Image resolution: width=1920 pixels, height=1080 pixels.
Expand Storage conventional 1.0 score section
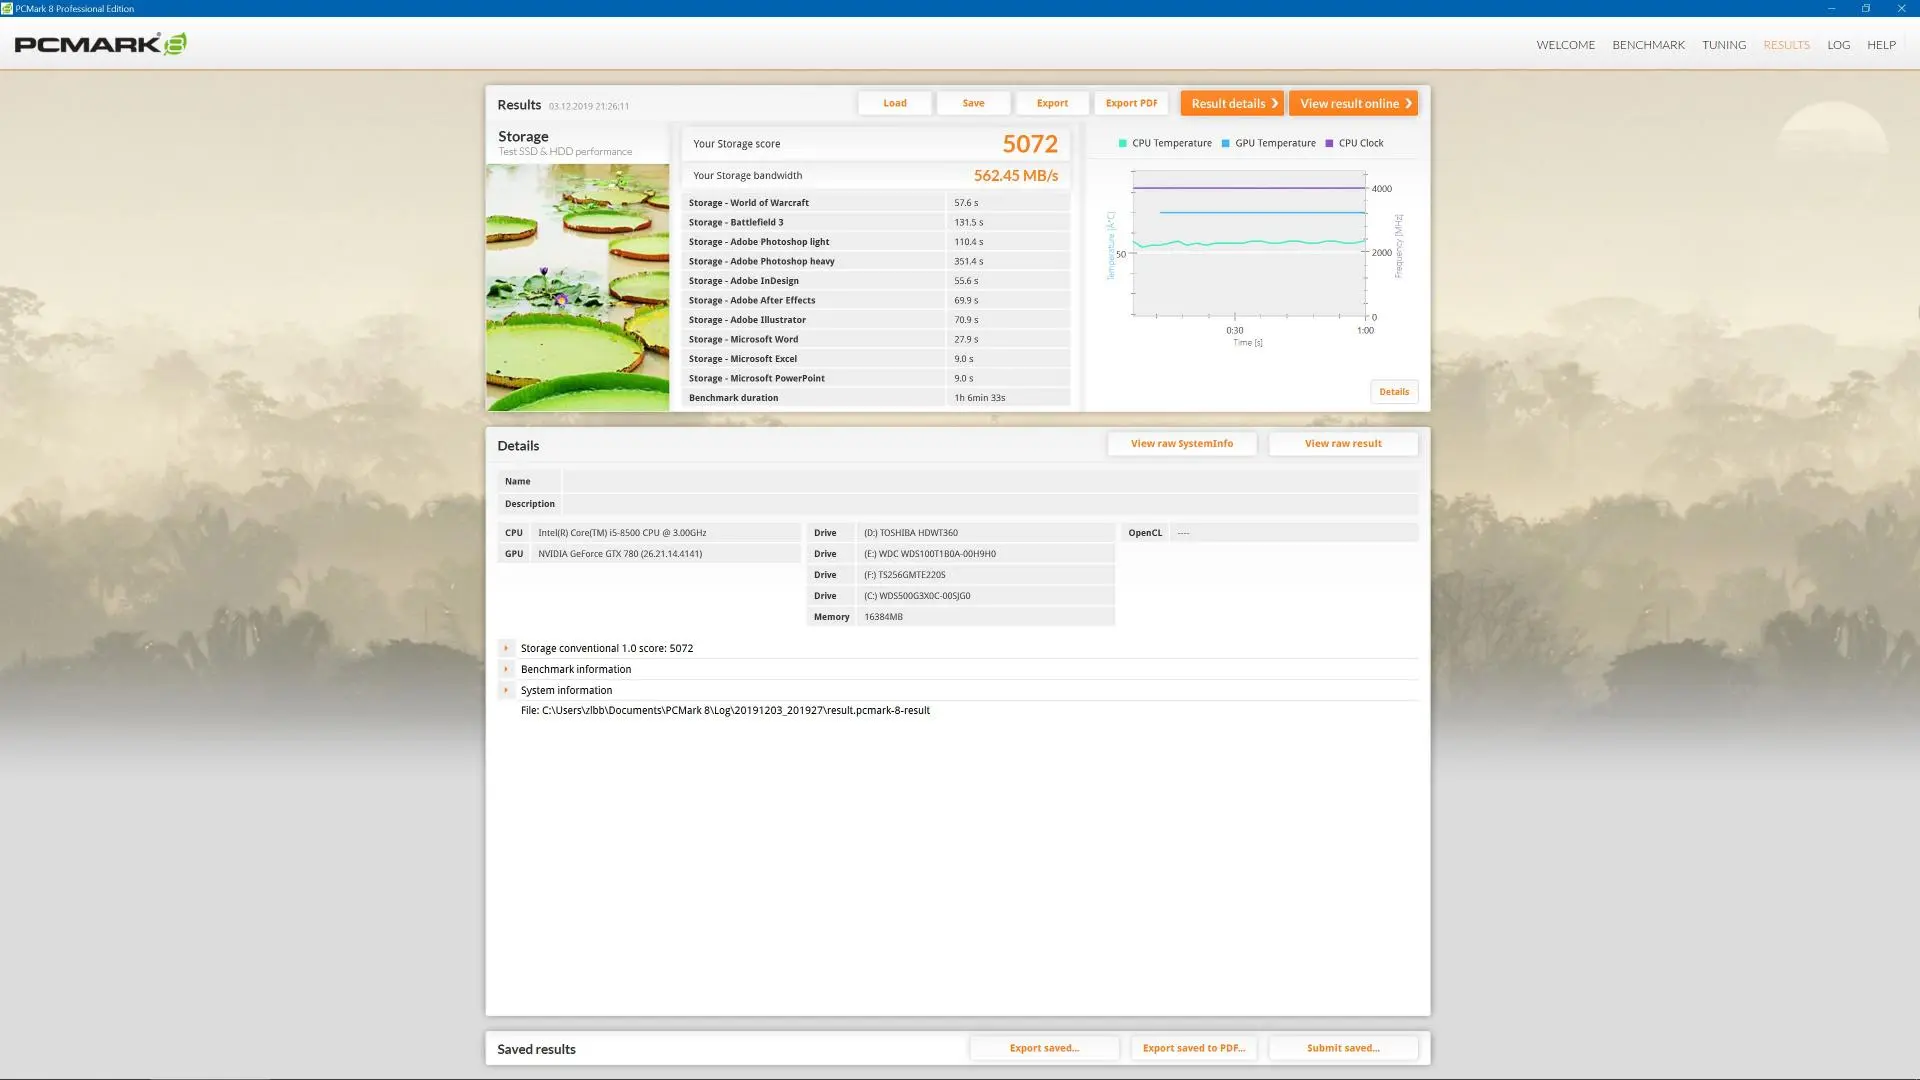click(506, 648)
